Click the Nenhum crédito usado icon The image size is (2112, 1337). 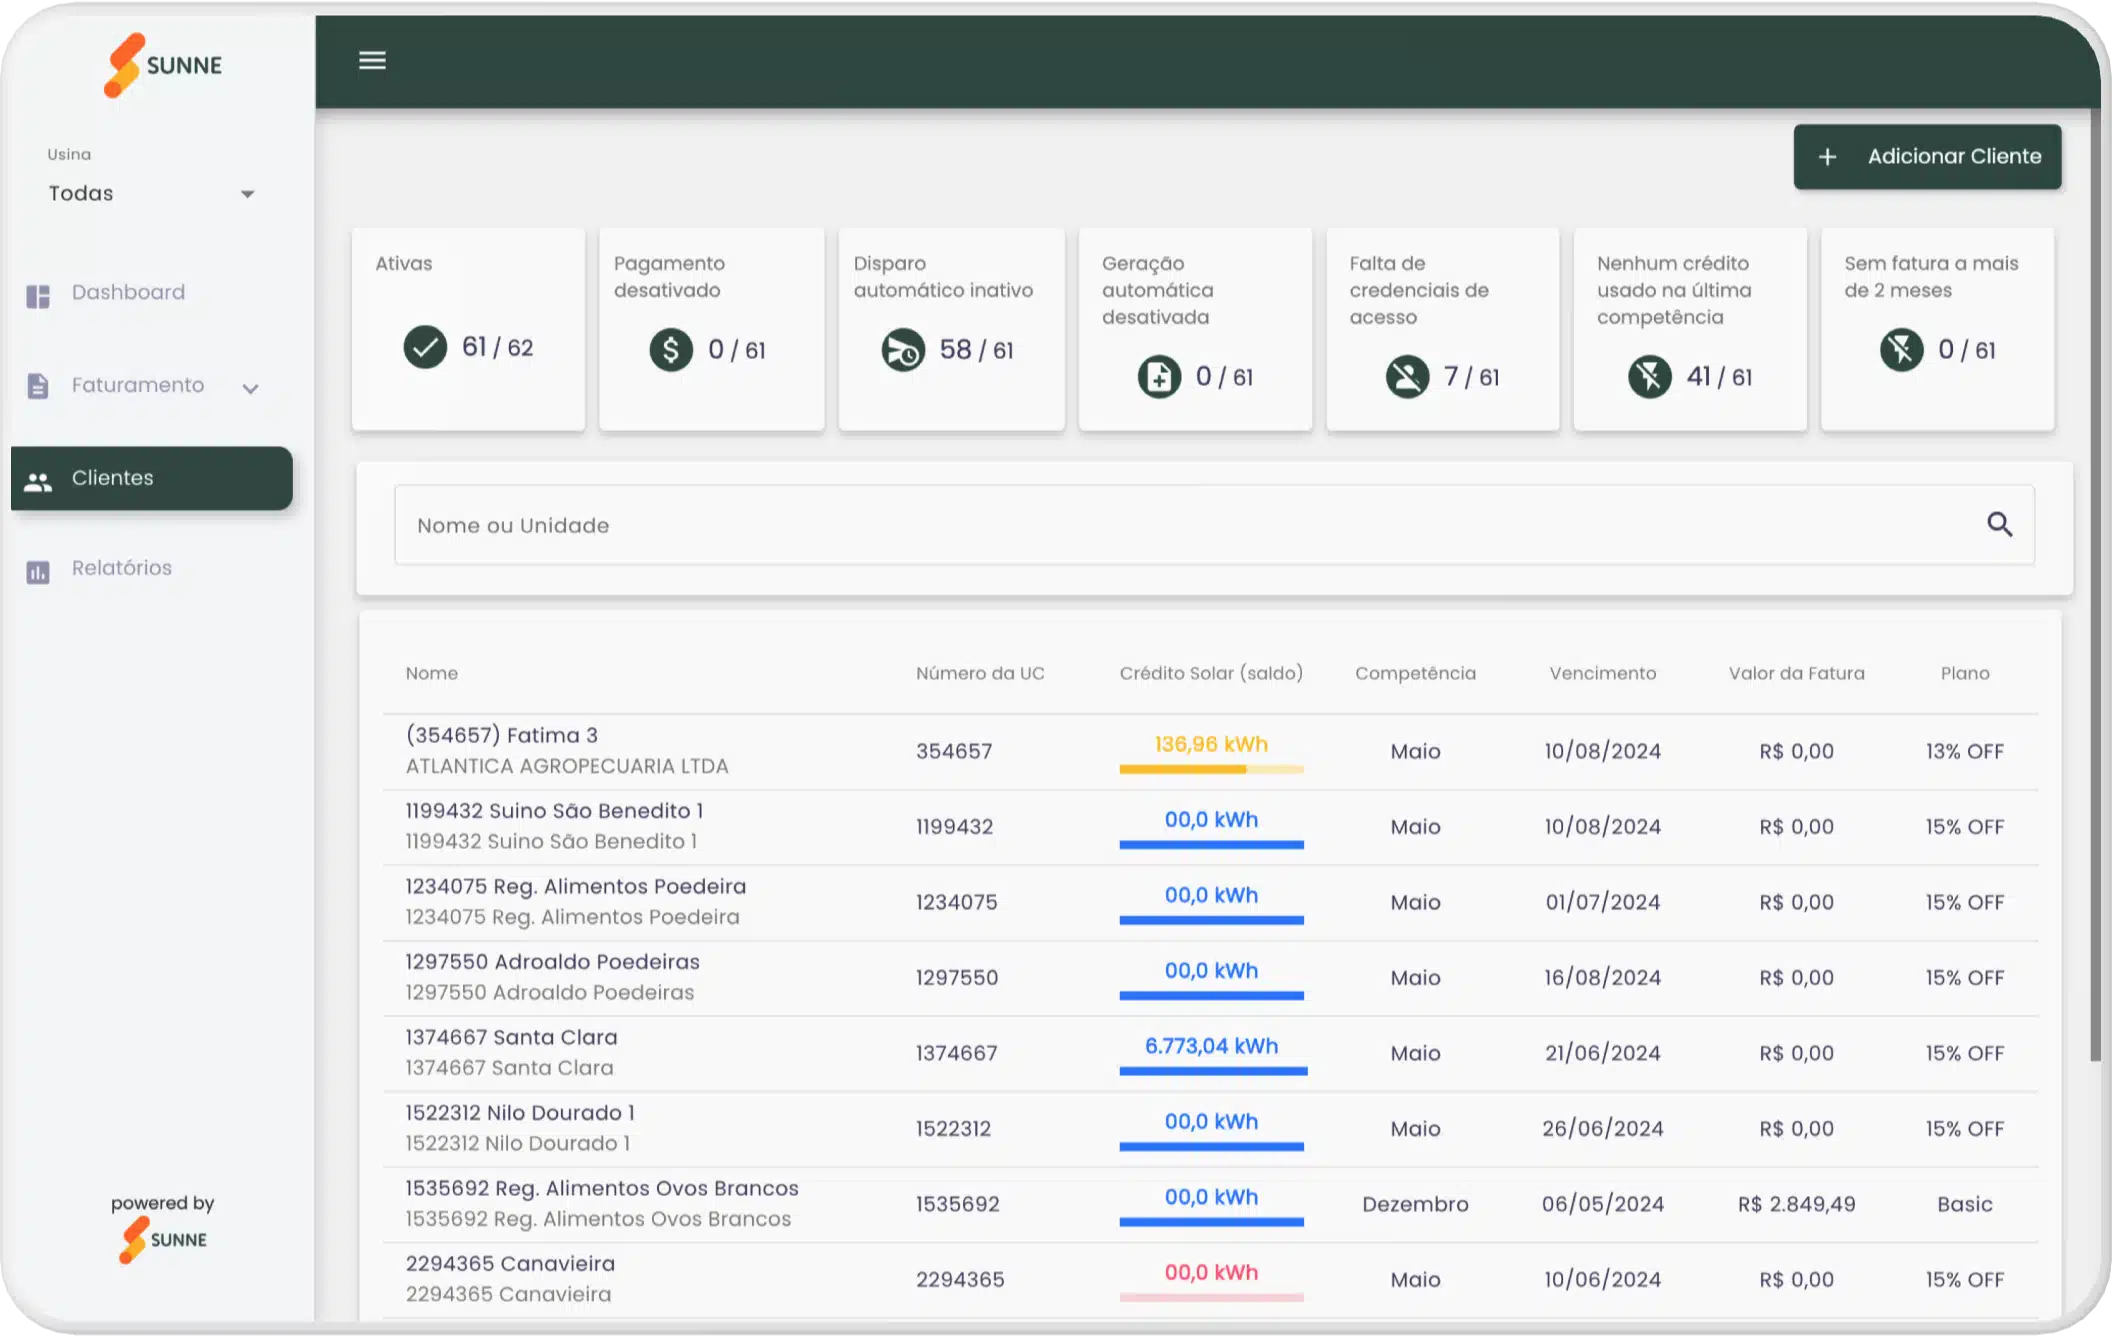(x=1650, y=377)
